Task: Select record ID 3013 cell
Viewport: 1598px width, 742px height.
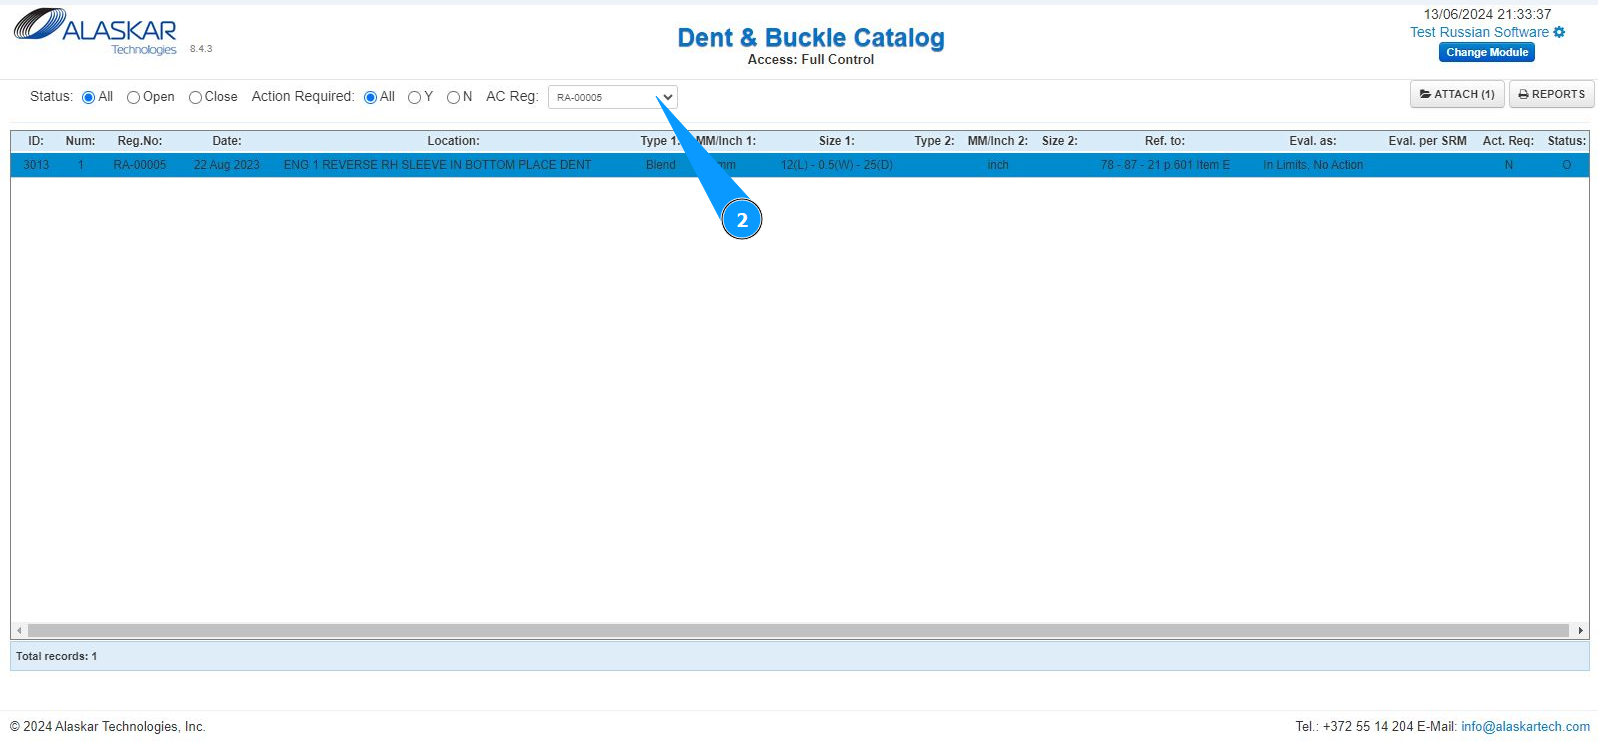Action: (x=36, y=165)
